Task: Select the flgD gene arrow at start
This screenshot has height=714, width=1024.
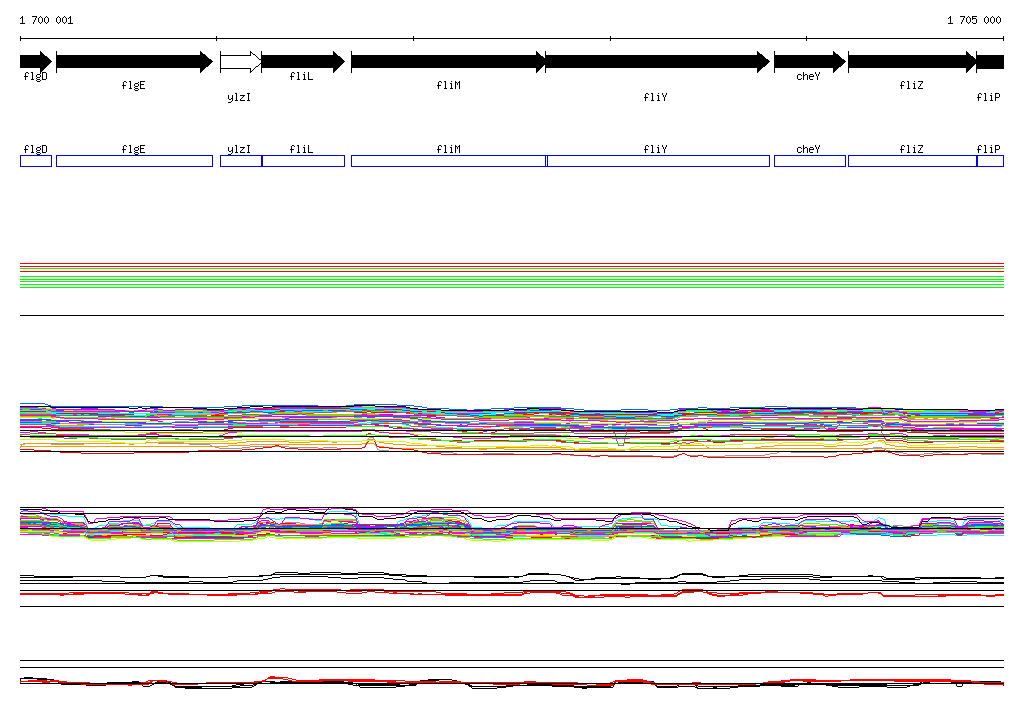Action: 36,62
